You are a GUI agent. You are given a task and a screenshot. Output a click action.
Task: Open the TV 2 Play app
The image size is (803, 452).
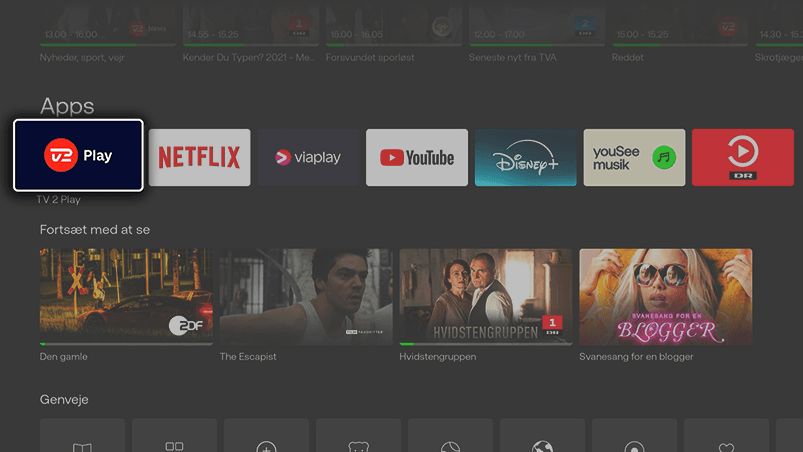pyautogui.click(x=78, y=155)
